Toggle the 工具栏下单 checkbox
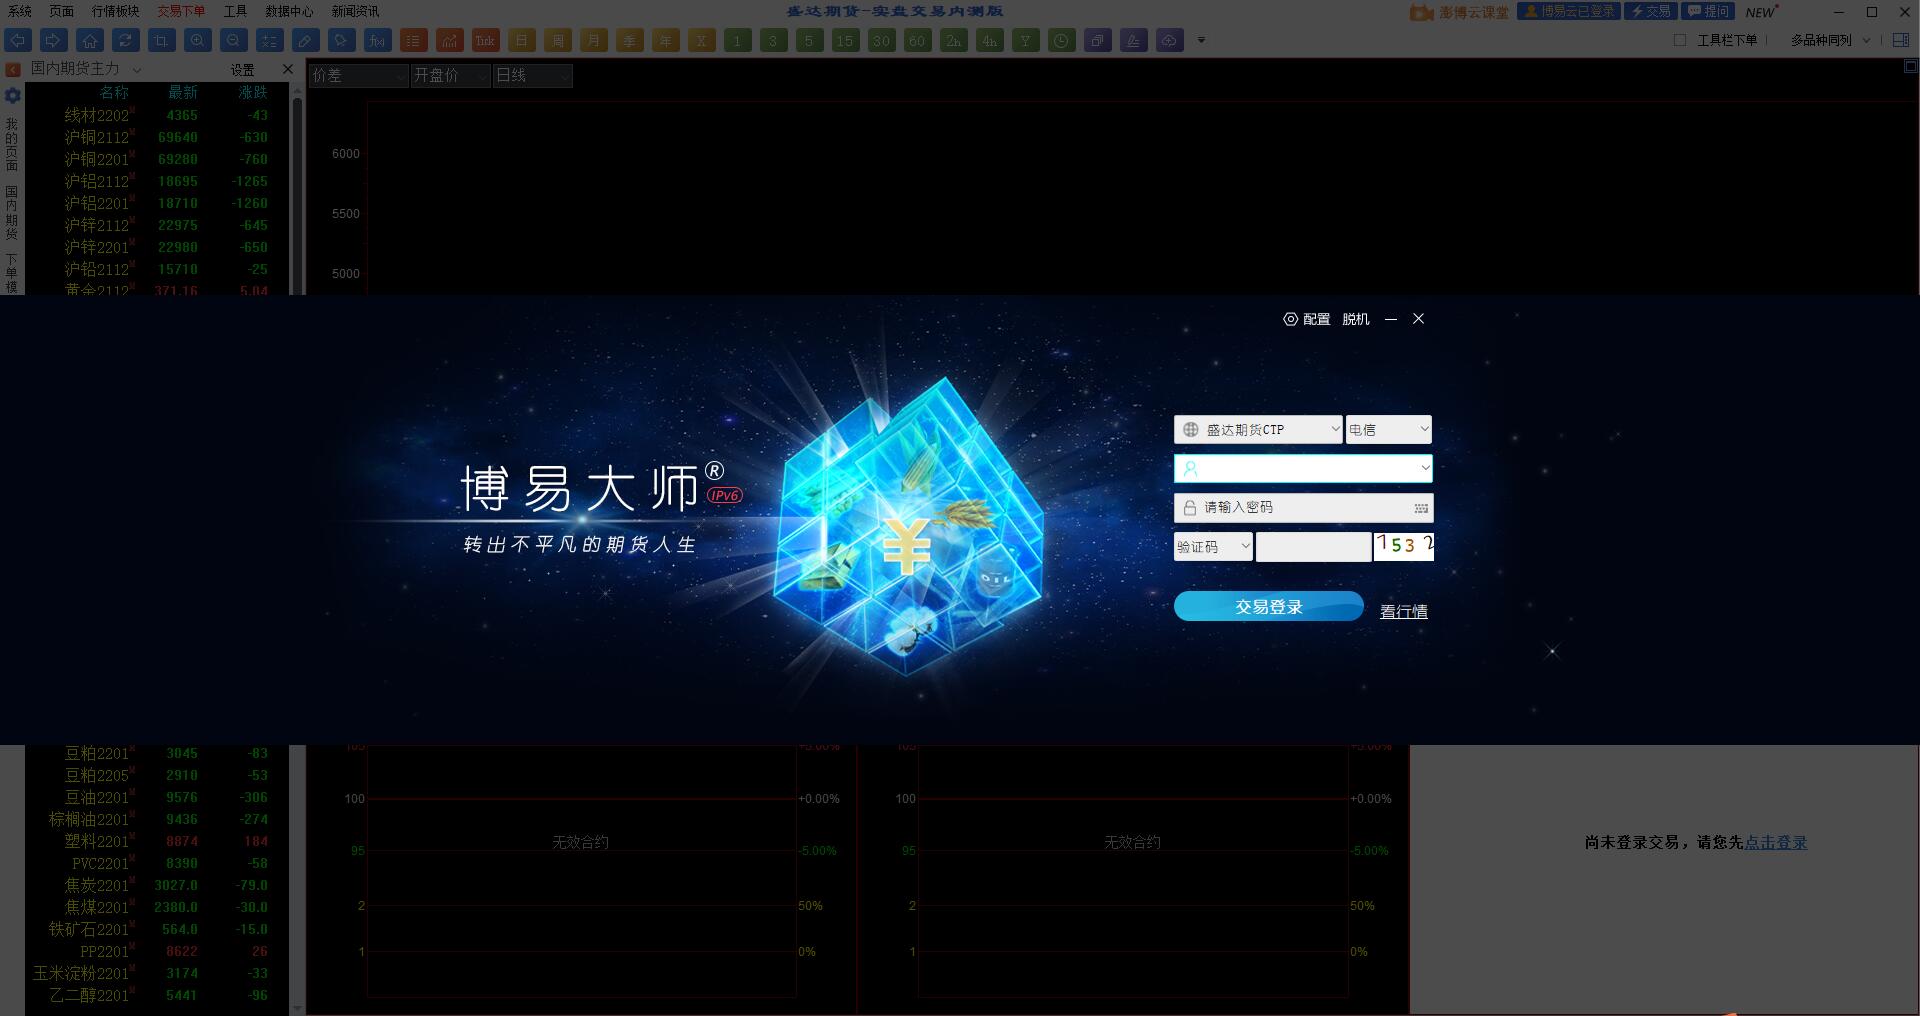 pyautogui.click(x=1680, y=40)
